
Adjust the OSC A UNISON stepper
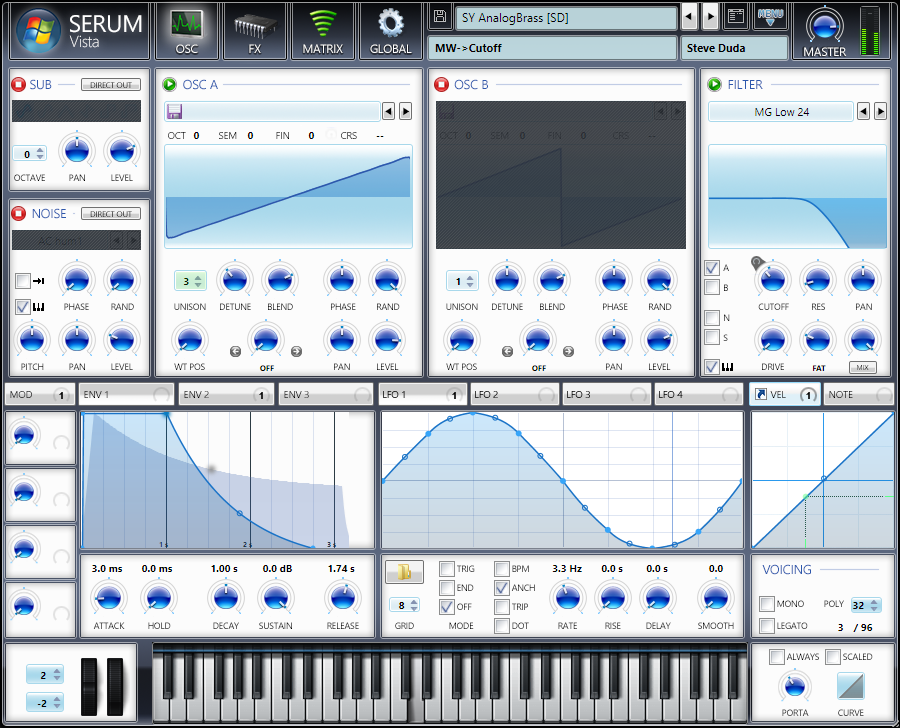(x=190, y=281)
